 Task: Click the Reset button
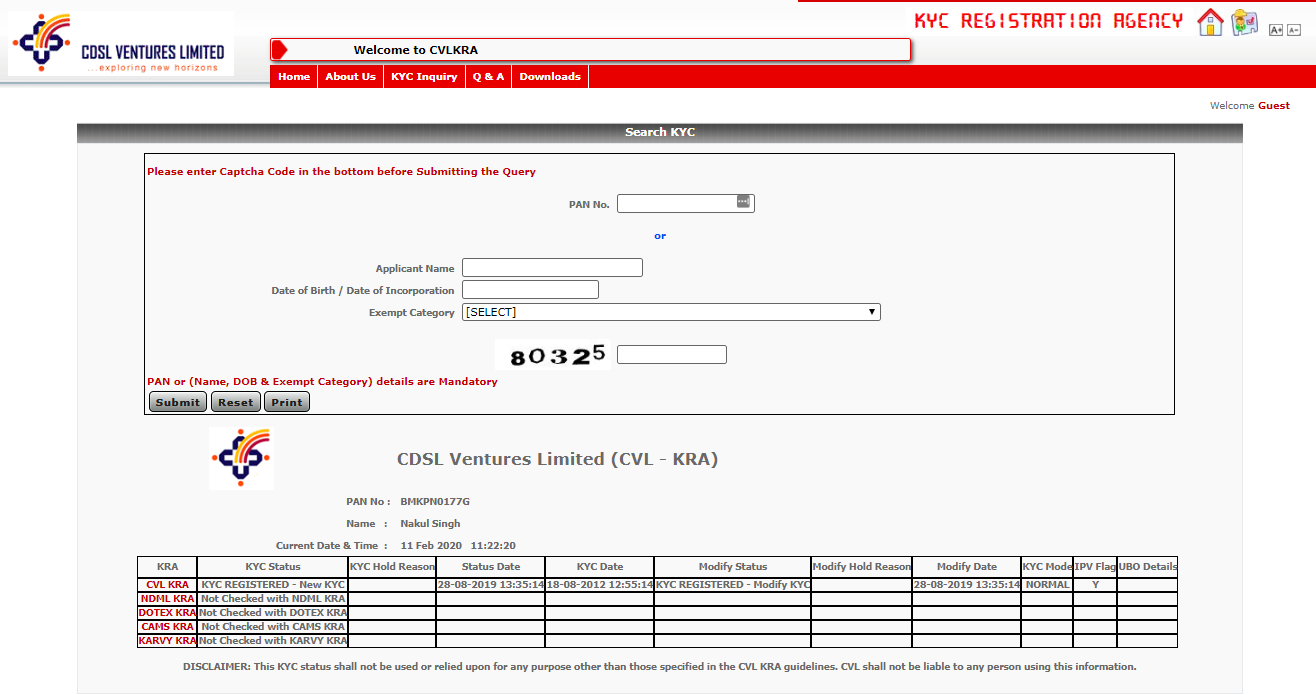pyautogui.click(x=236, y=402)
